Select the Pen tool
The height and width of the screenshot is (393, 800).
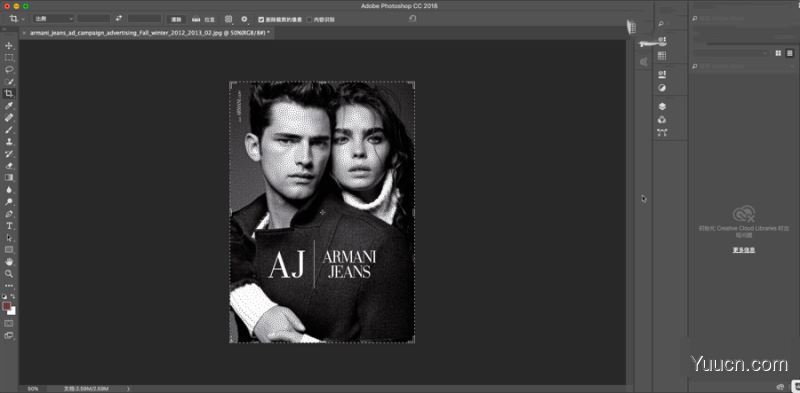(x=9, y=213)
